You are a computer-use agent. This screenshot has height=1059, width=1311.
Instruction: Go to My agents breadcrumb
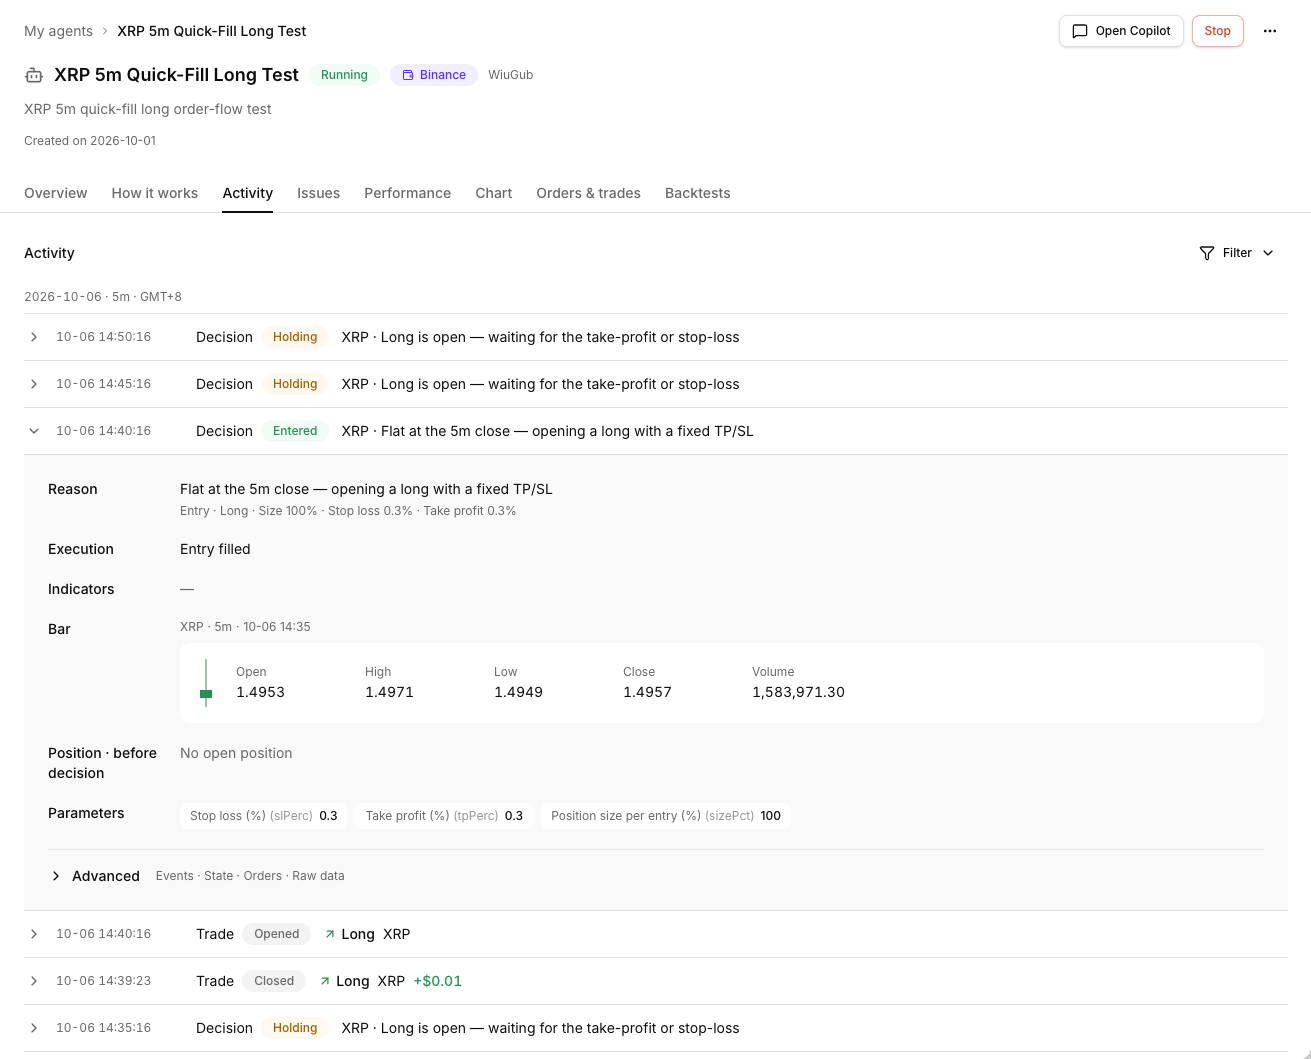coord(58,31)
